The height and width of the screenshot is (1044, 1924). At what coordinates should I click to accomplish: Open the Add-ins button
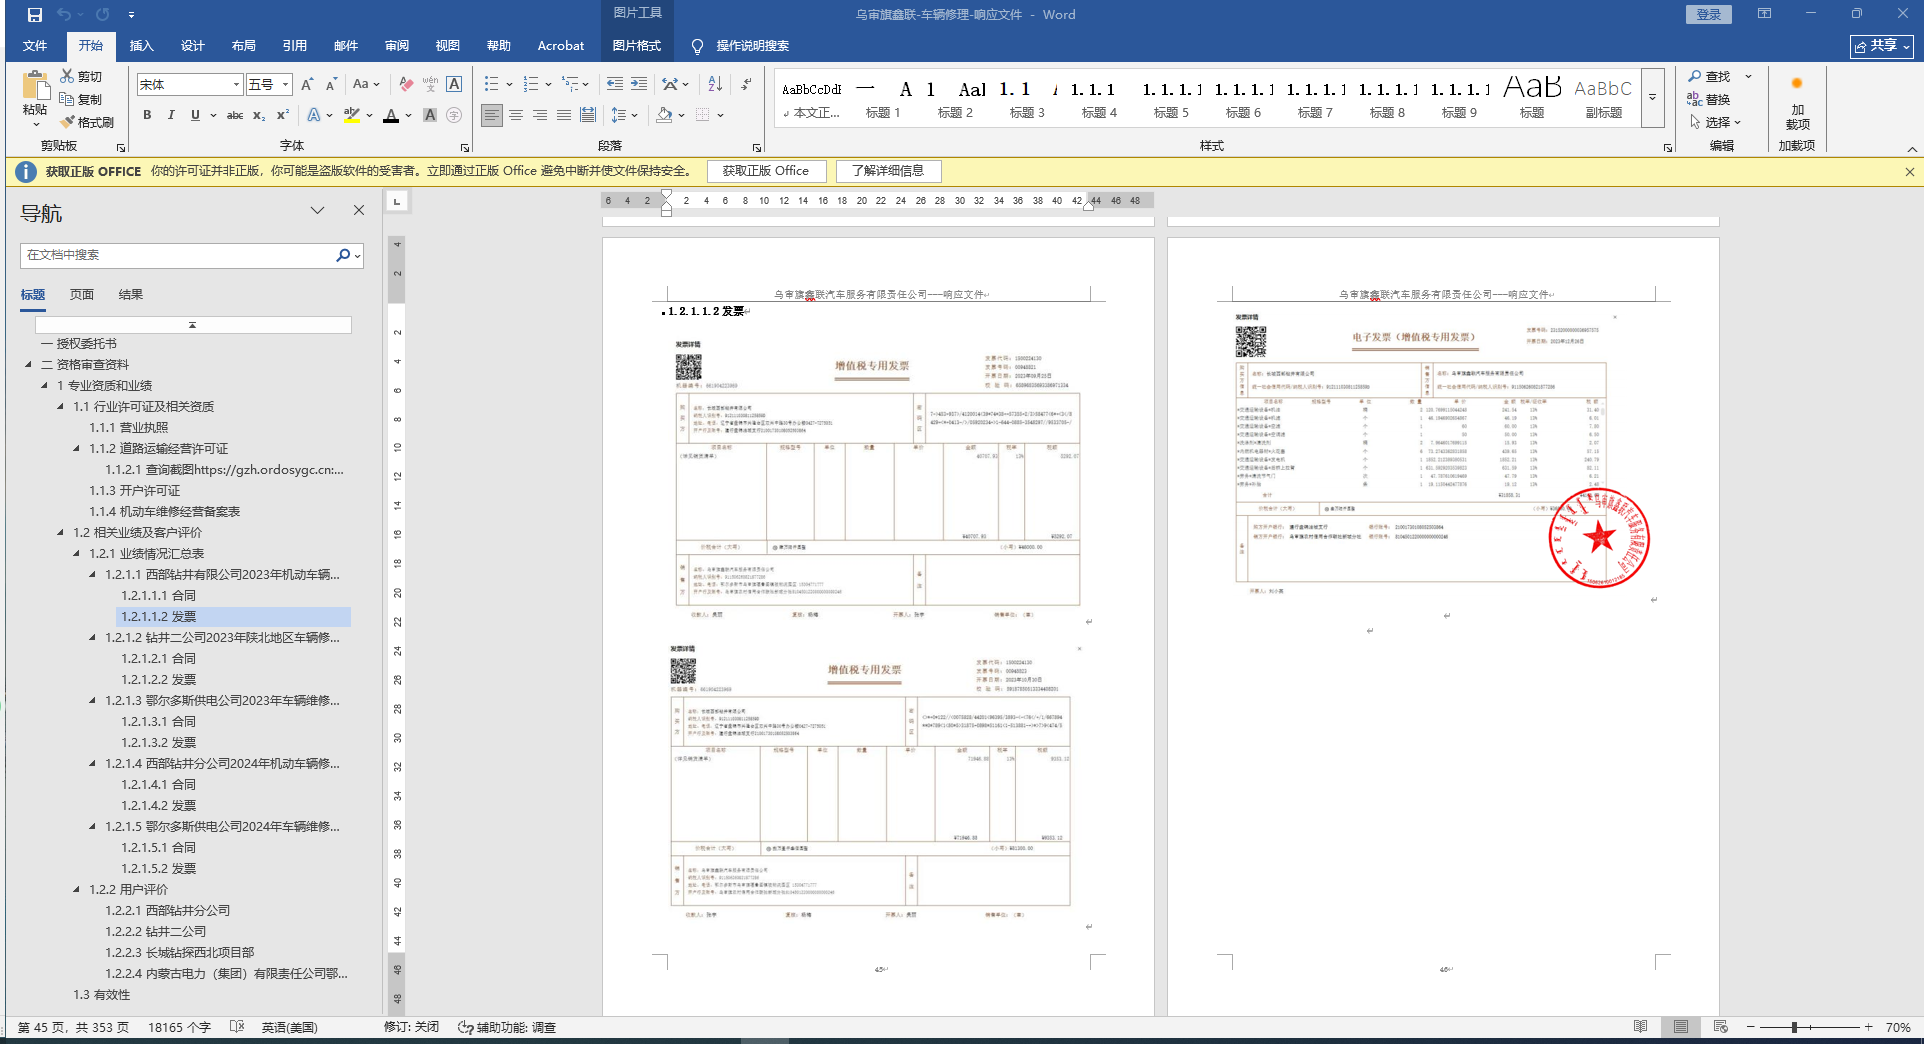point(1797,104)
